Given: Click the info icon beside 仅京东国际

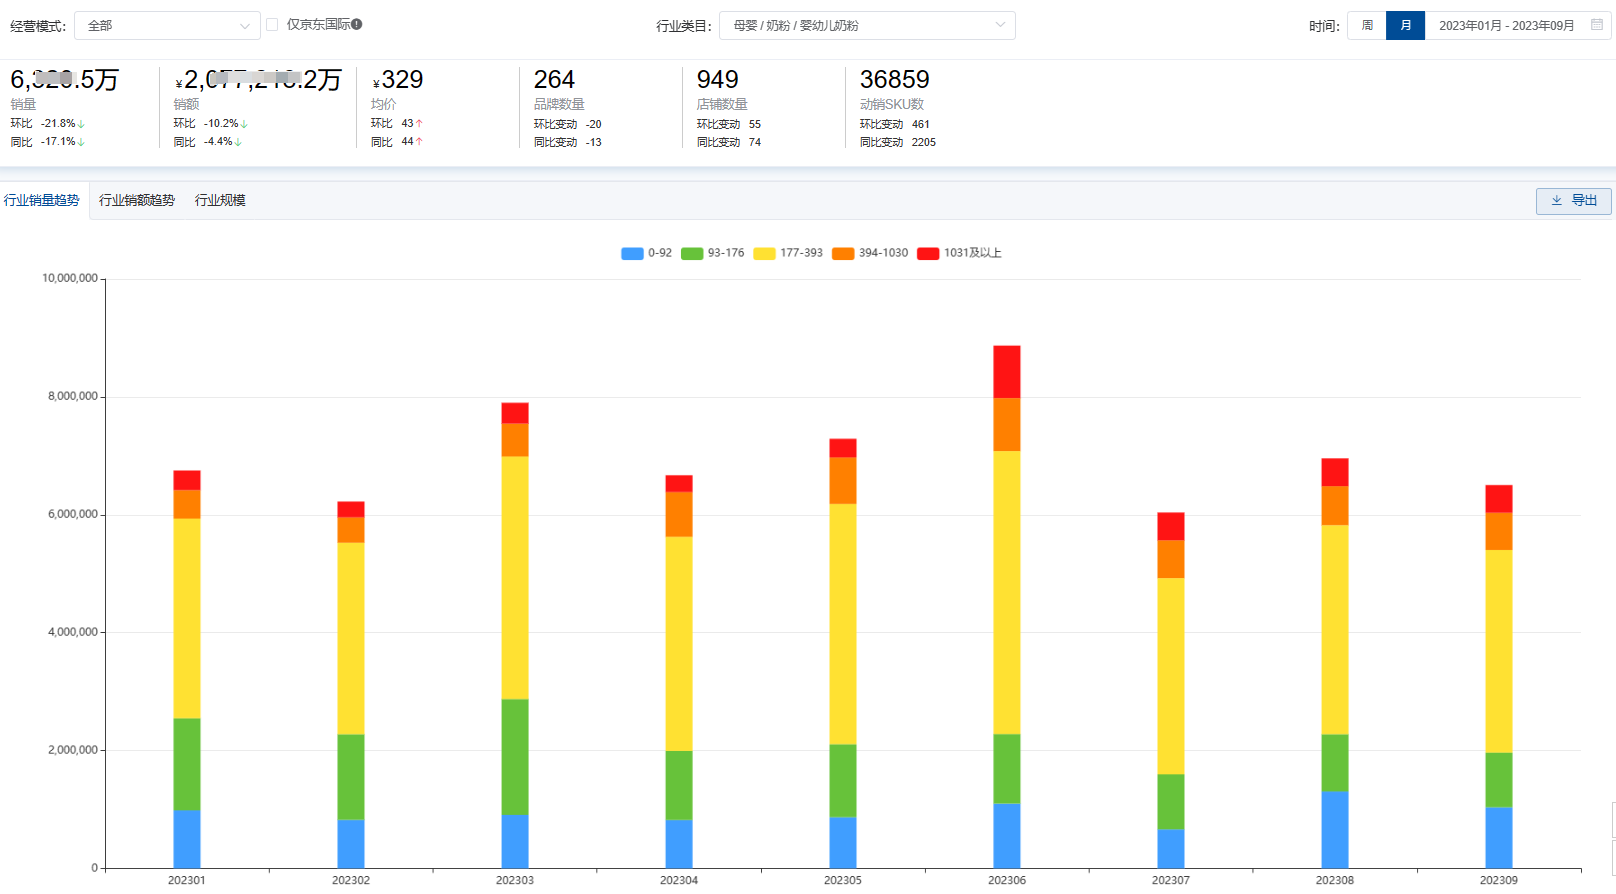Looking at the screenshot, I should (x=357, y=24).
